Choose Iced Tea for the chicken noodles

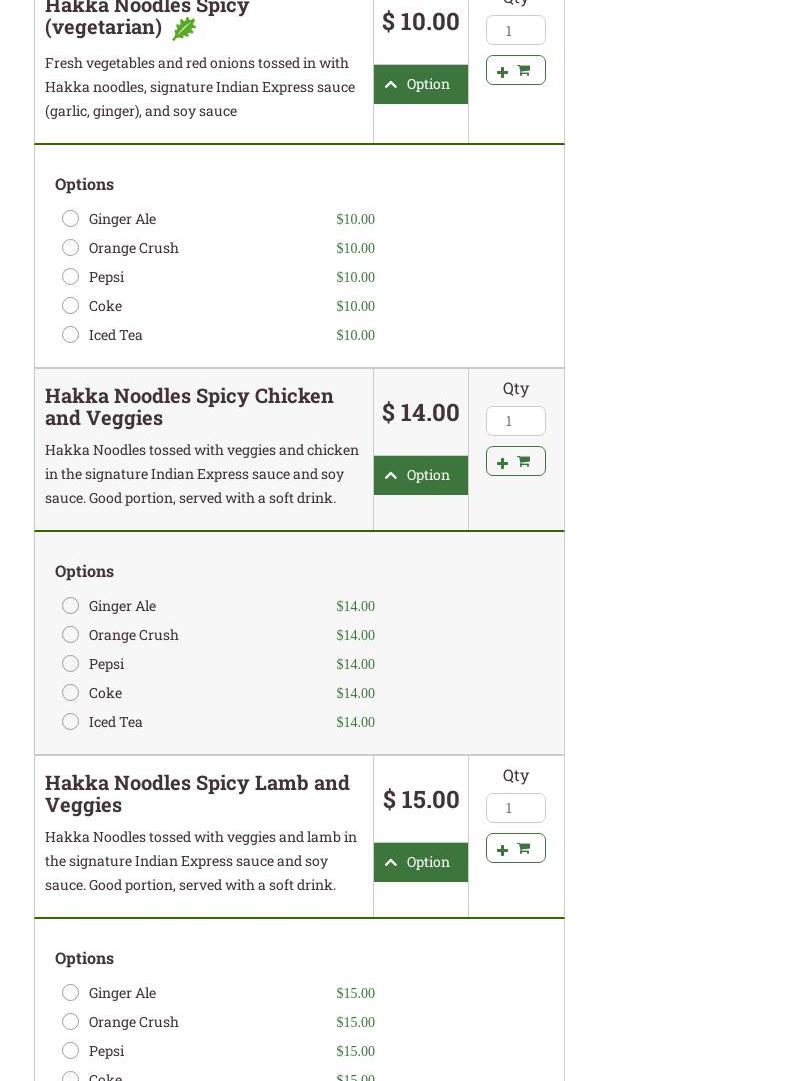coord(70,722)
